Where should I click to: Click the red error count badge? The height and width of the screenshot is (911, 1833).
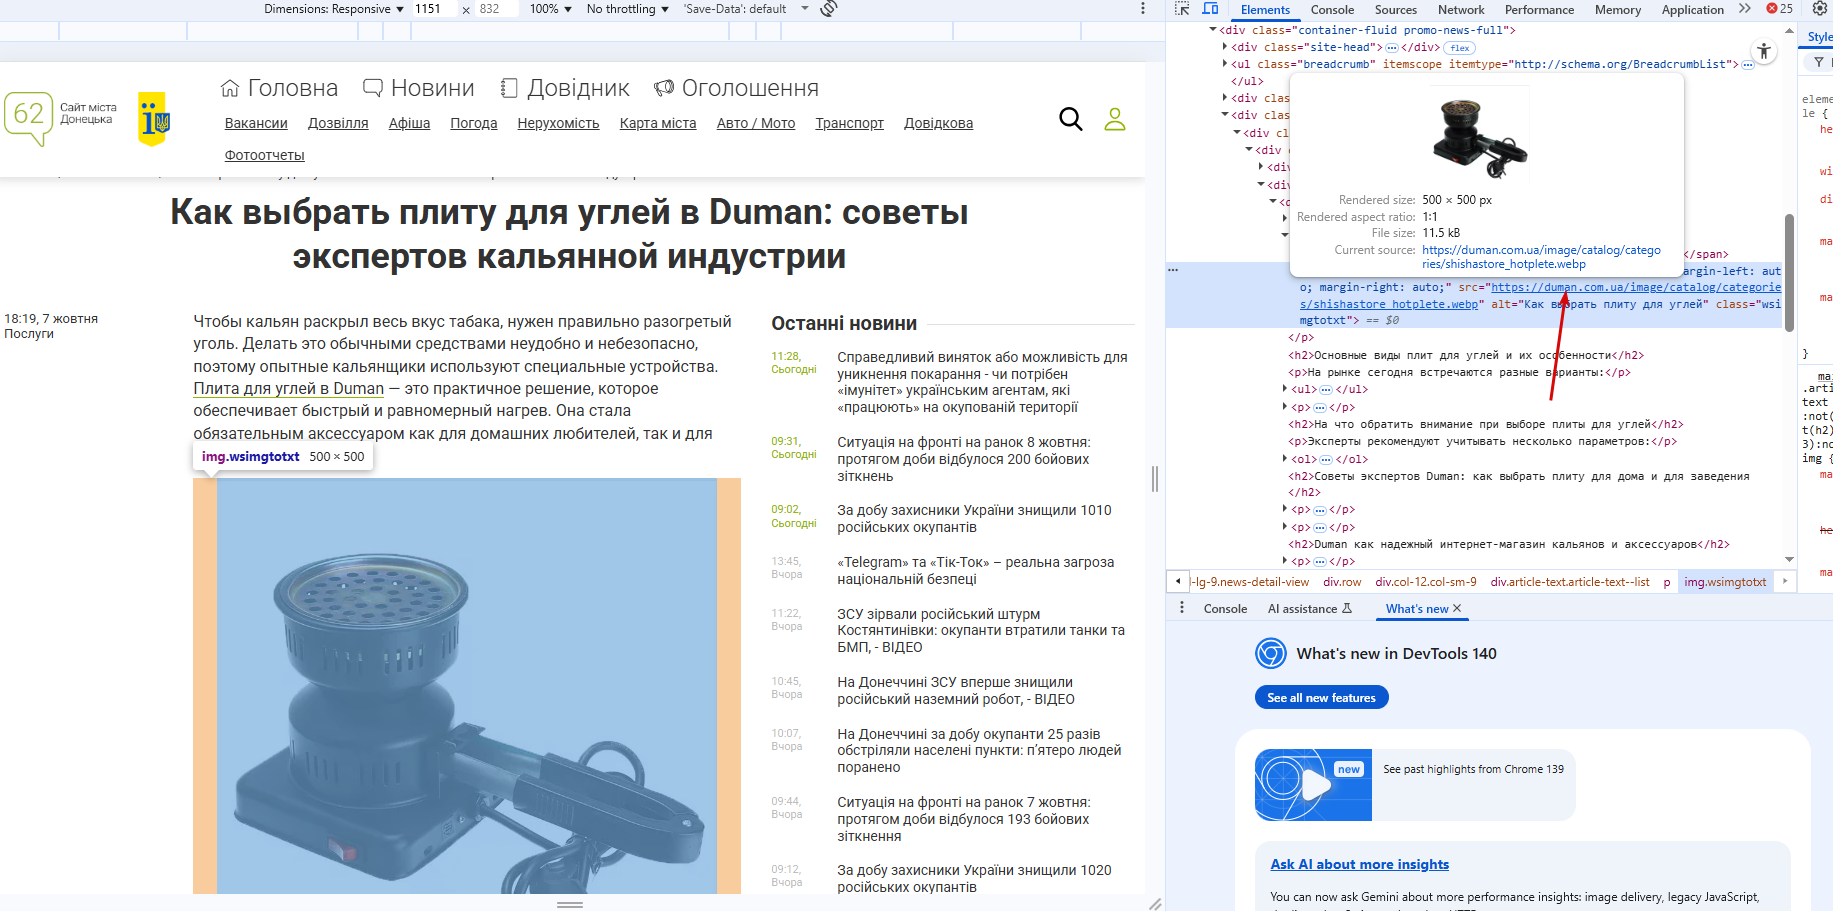coord(1780,9)
